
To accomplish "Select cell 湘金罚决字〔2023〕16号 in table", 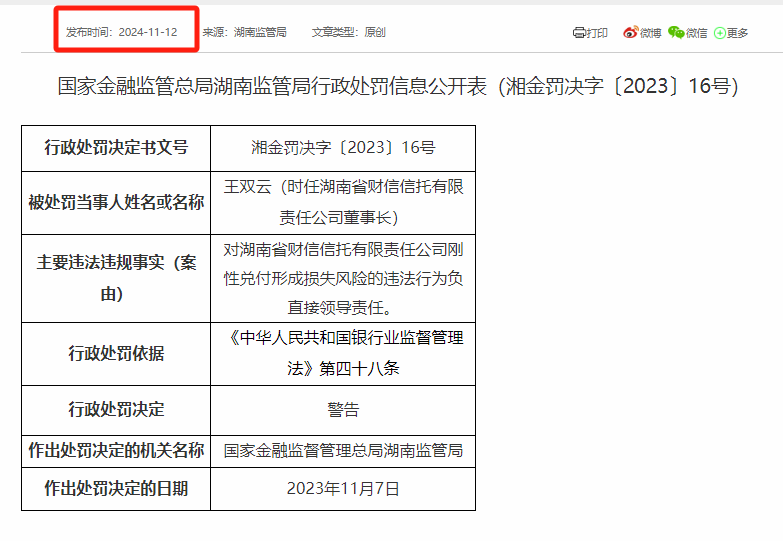I will click(x=343, y=148).
